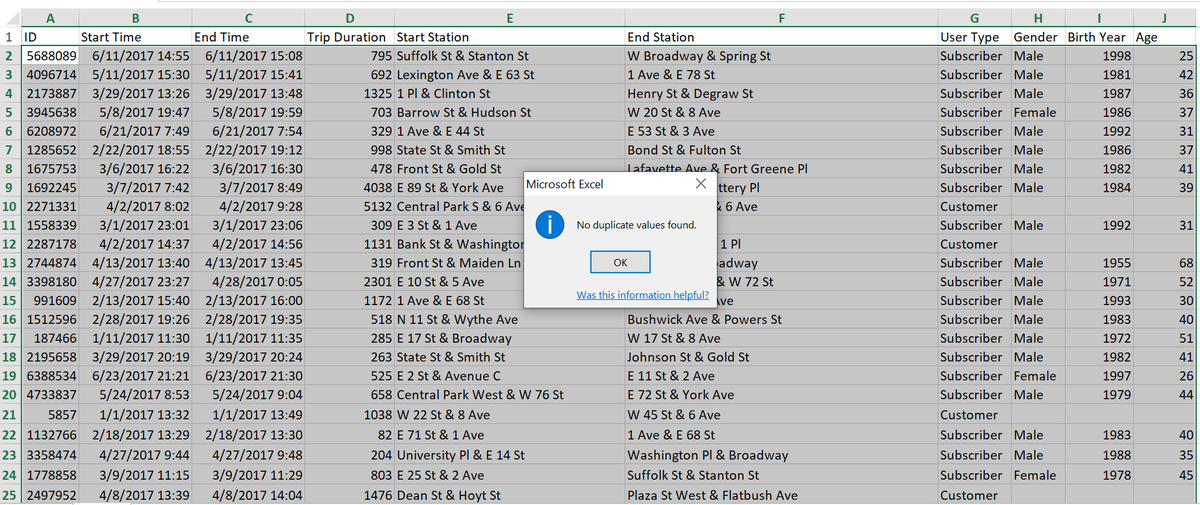Select cell 'E 72 St & York Ave'
Viewport: 1200px width, 505px height.
coord(781,395)
